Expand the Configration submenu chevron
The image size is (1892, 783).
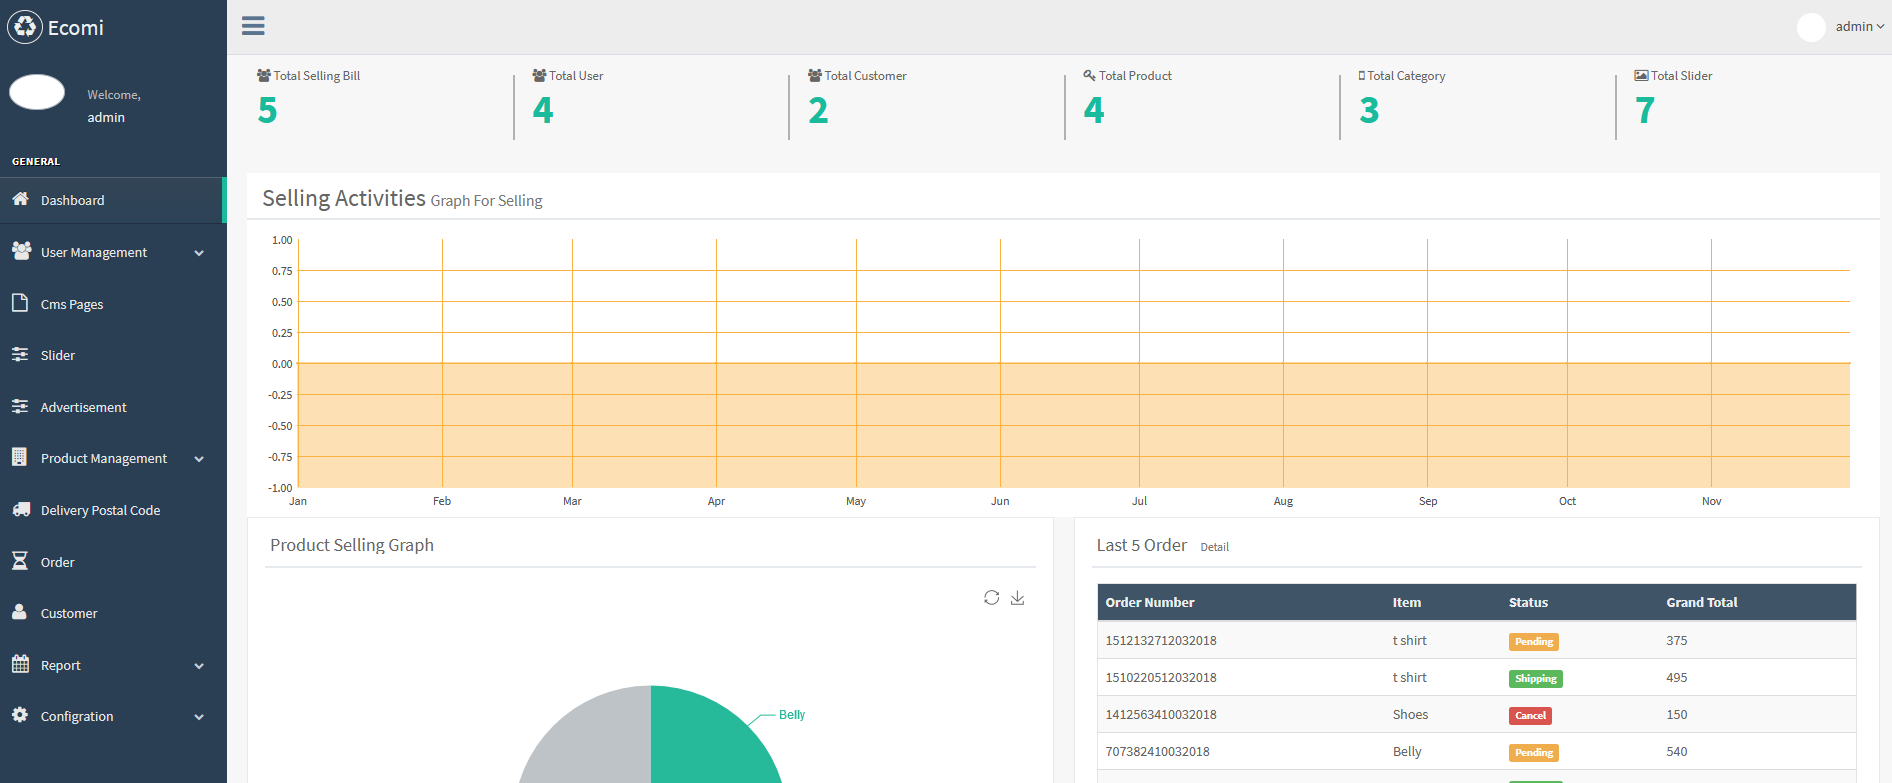(x=199, y=717)
